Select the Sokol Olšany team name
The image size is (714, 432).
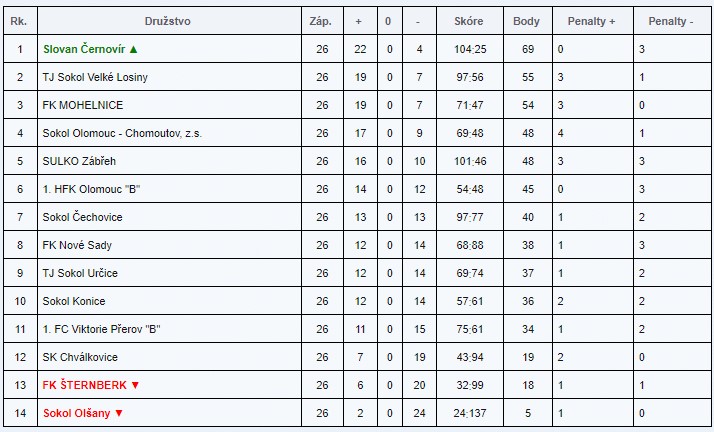tap(77, 413)
